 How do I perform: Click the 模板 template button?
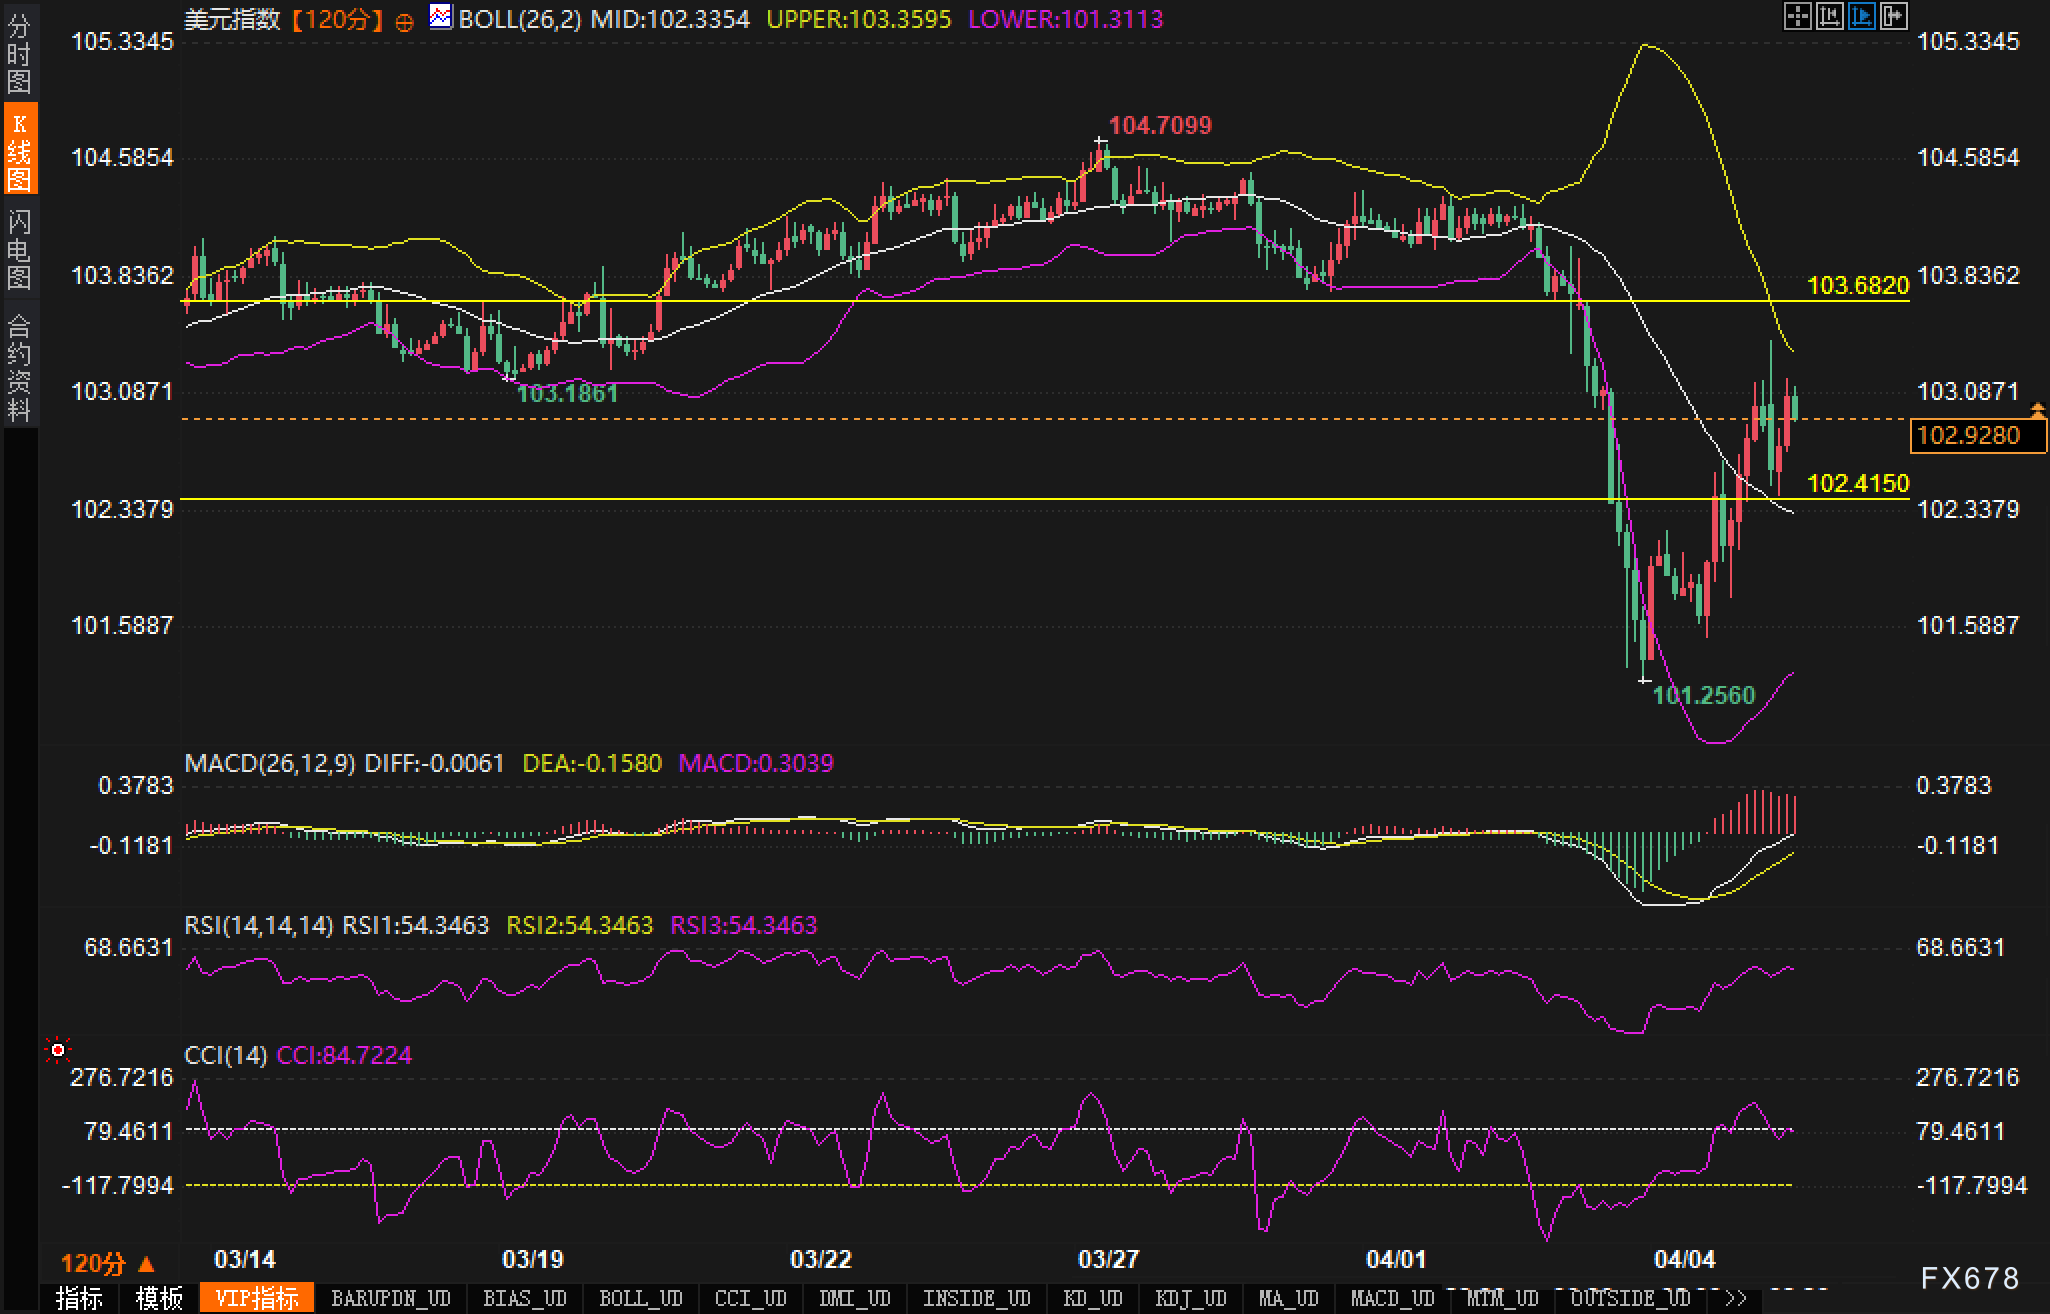coord(160,1298)
